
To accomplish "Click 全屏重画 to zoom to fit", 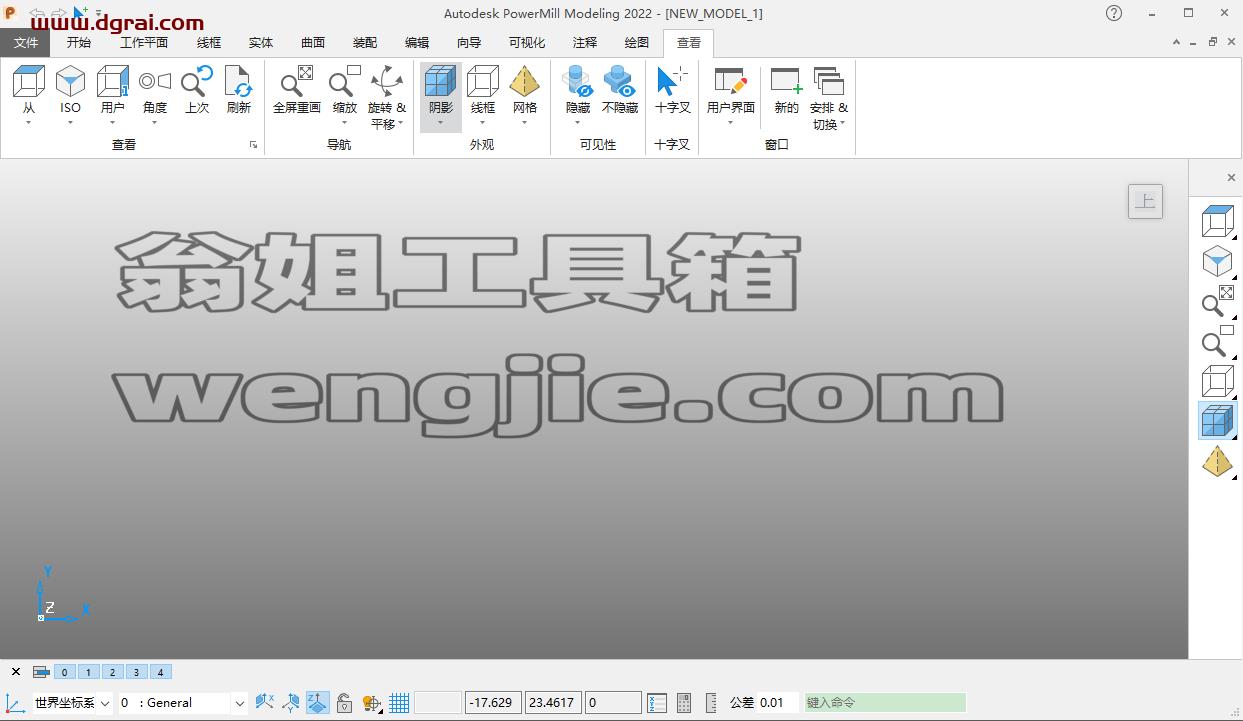I will [x=297, y=90].
